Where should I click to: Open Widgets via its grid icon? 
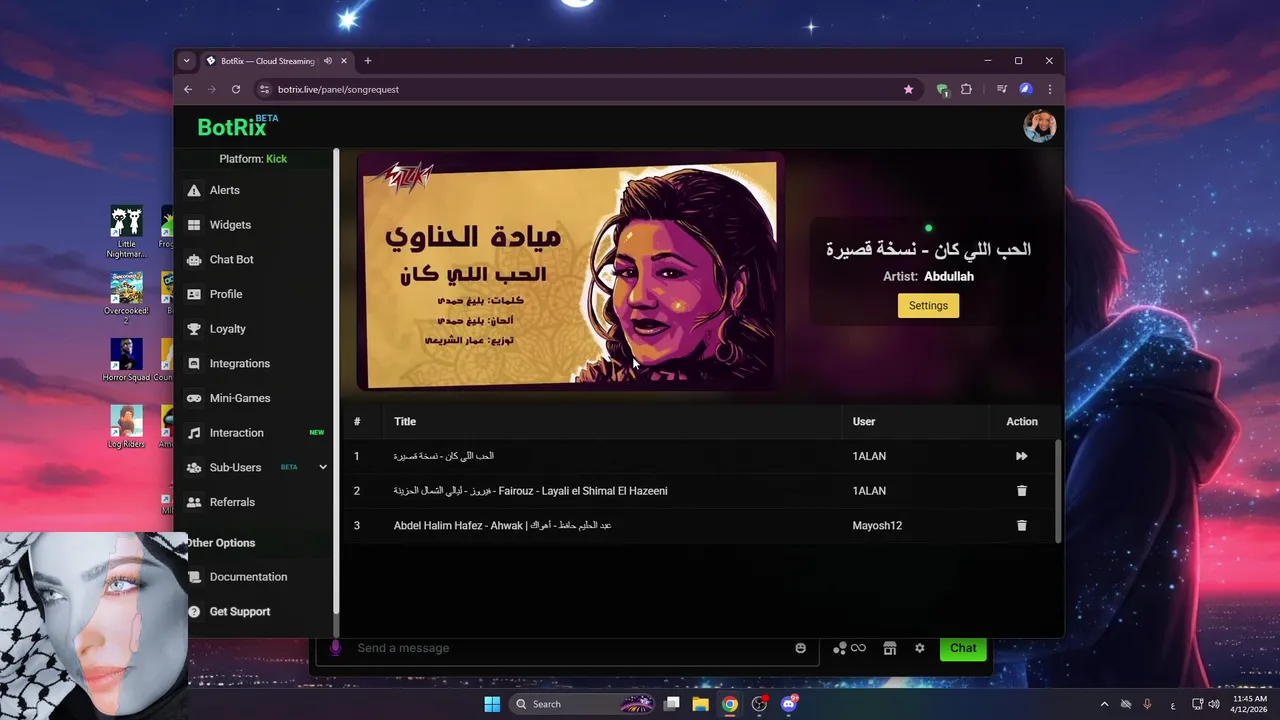(x=194, y=225)
